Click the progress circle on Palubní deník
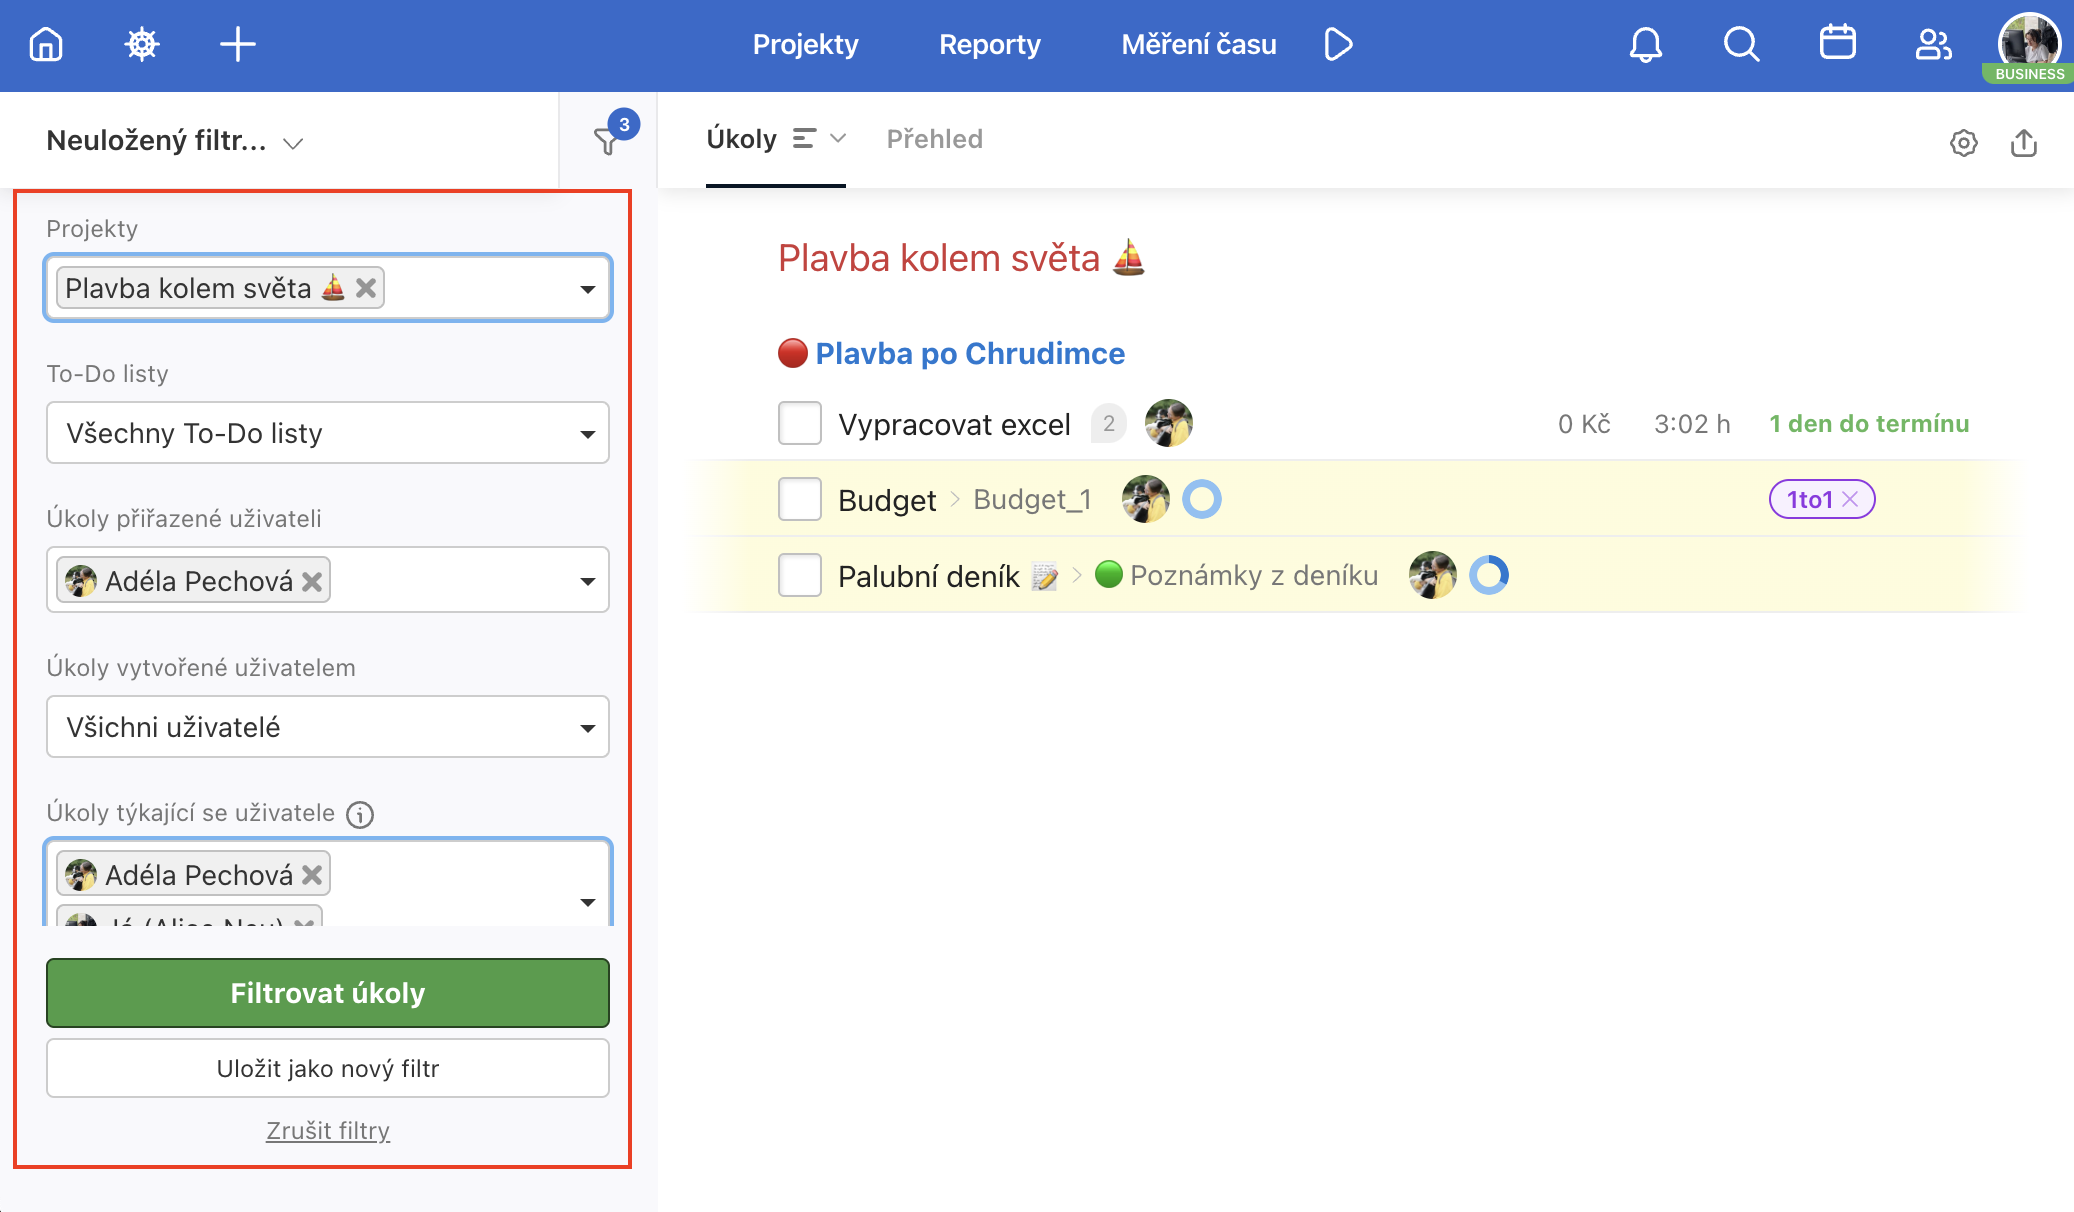This screenshot has height=1212, width=2074. [1489, 575]
